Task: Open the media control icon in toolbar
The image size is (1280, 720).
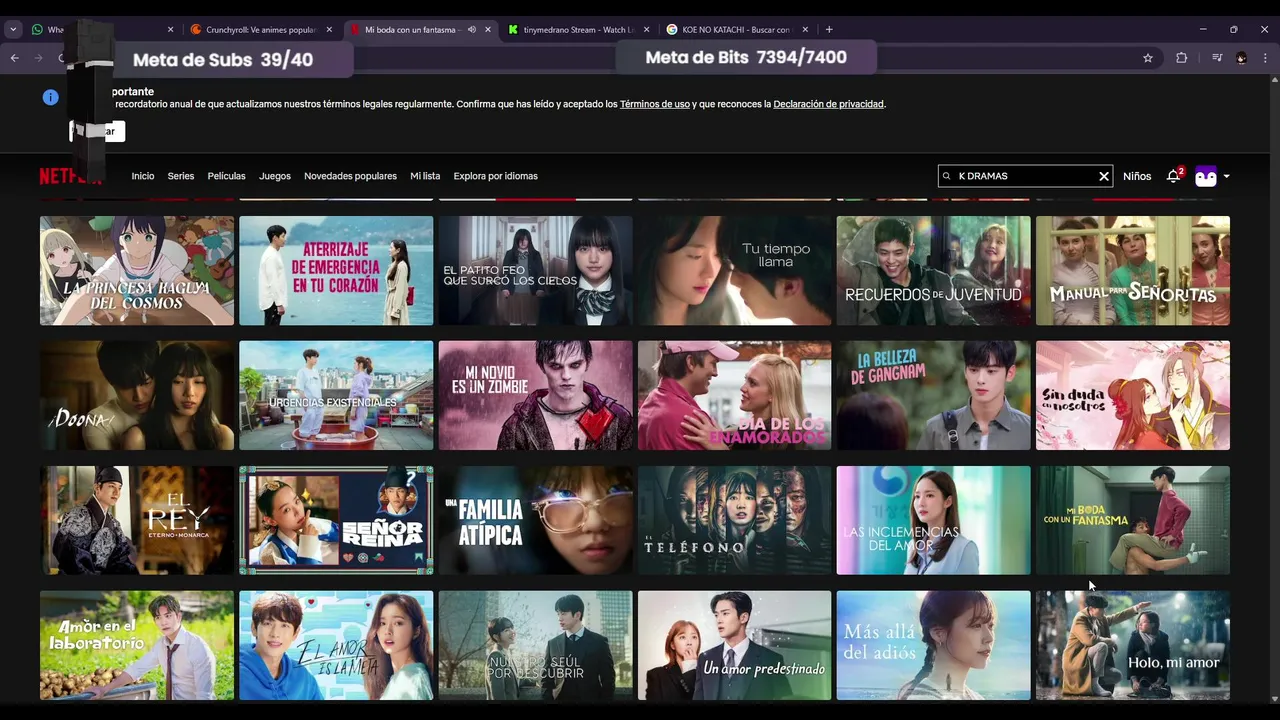Action: pyautogui.click(x=1217, y=58)
